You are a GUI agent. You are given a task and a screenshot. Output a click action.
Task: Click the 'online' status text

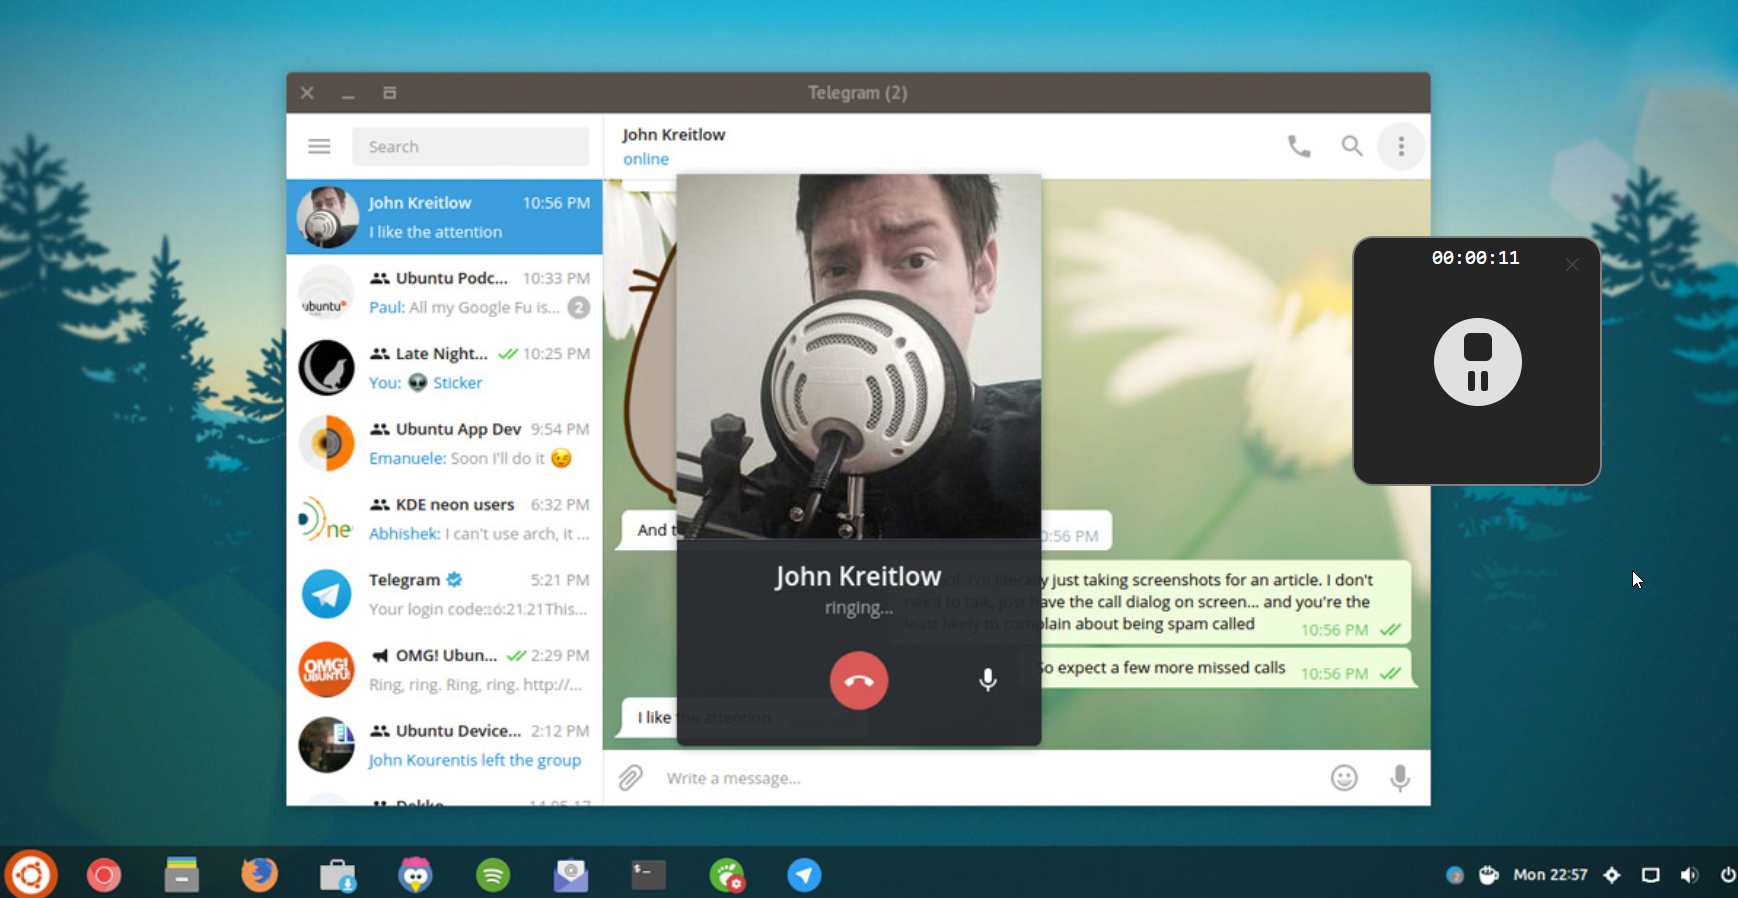[x=646, y=159]
